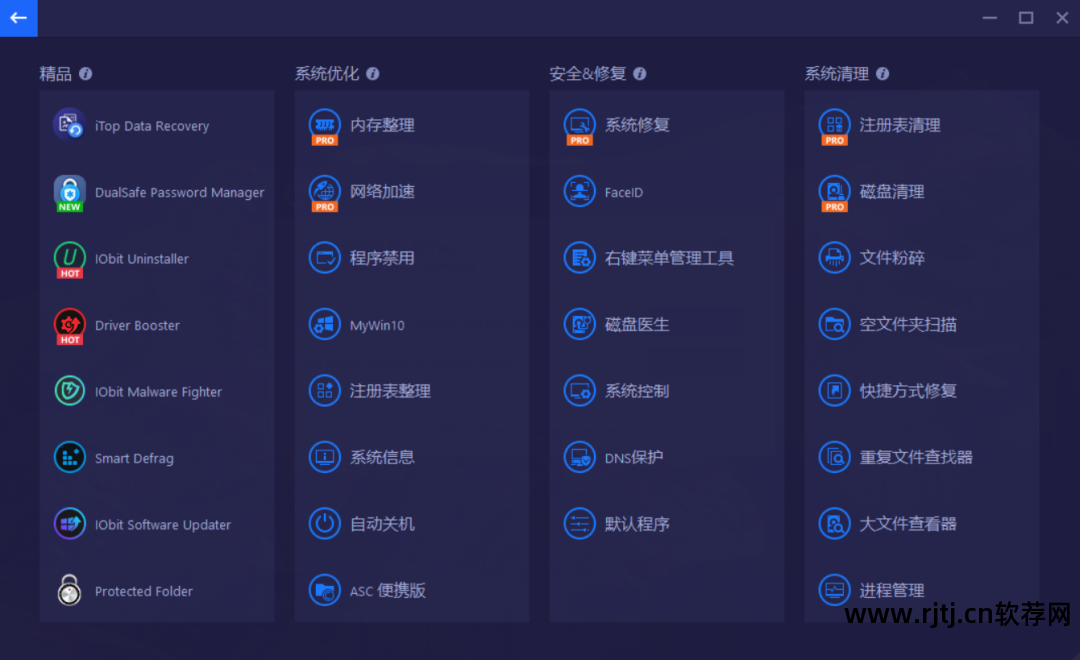
Task: Select the 注册表清理 text label
Action: tap(900, 125)
